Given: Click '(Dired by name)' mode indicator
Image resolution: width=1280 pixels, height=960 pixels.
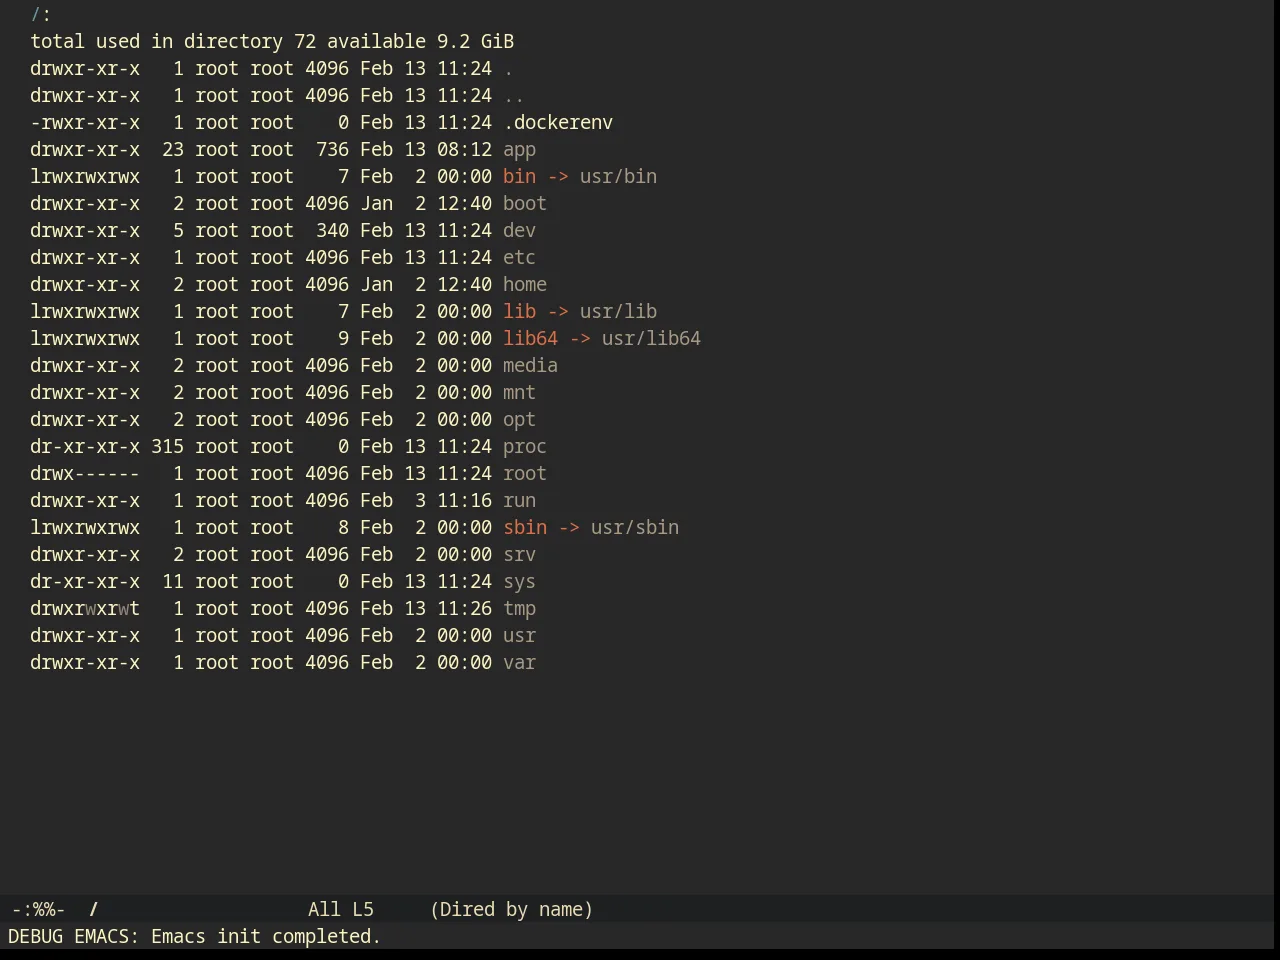Looking at the screenshot, I should point(511,910).
